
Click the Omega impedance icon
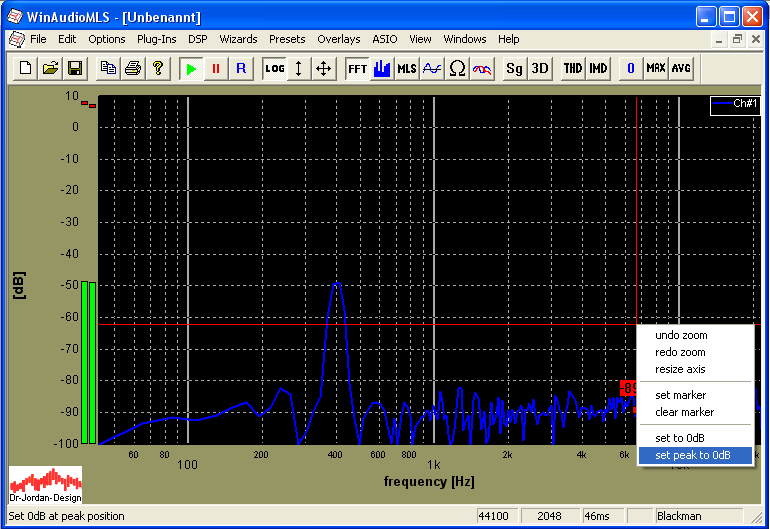[457, 68]
